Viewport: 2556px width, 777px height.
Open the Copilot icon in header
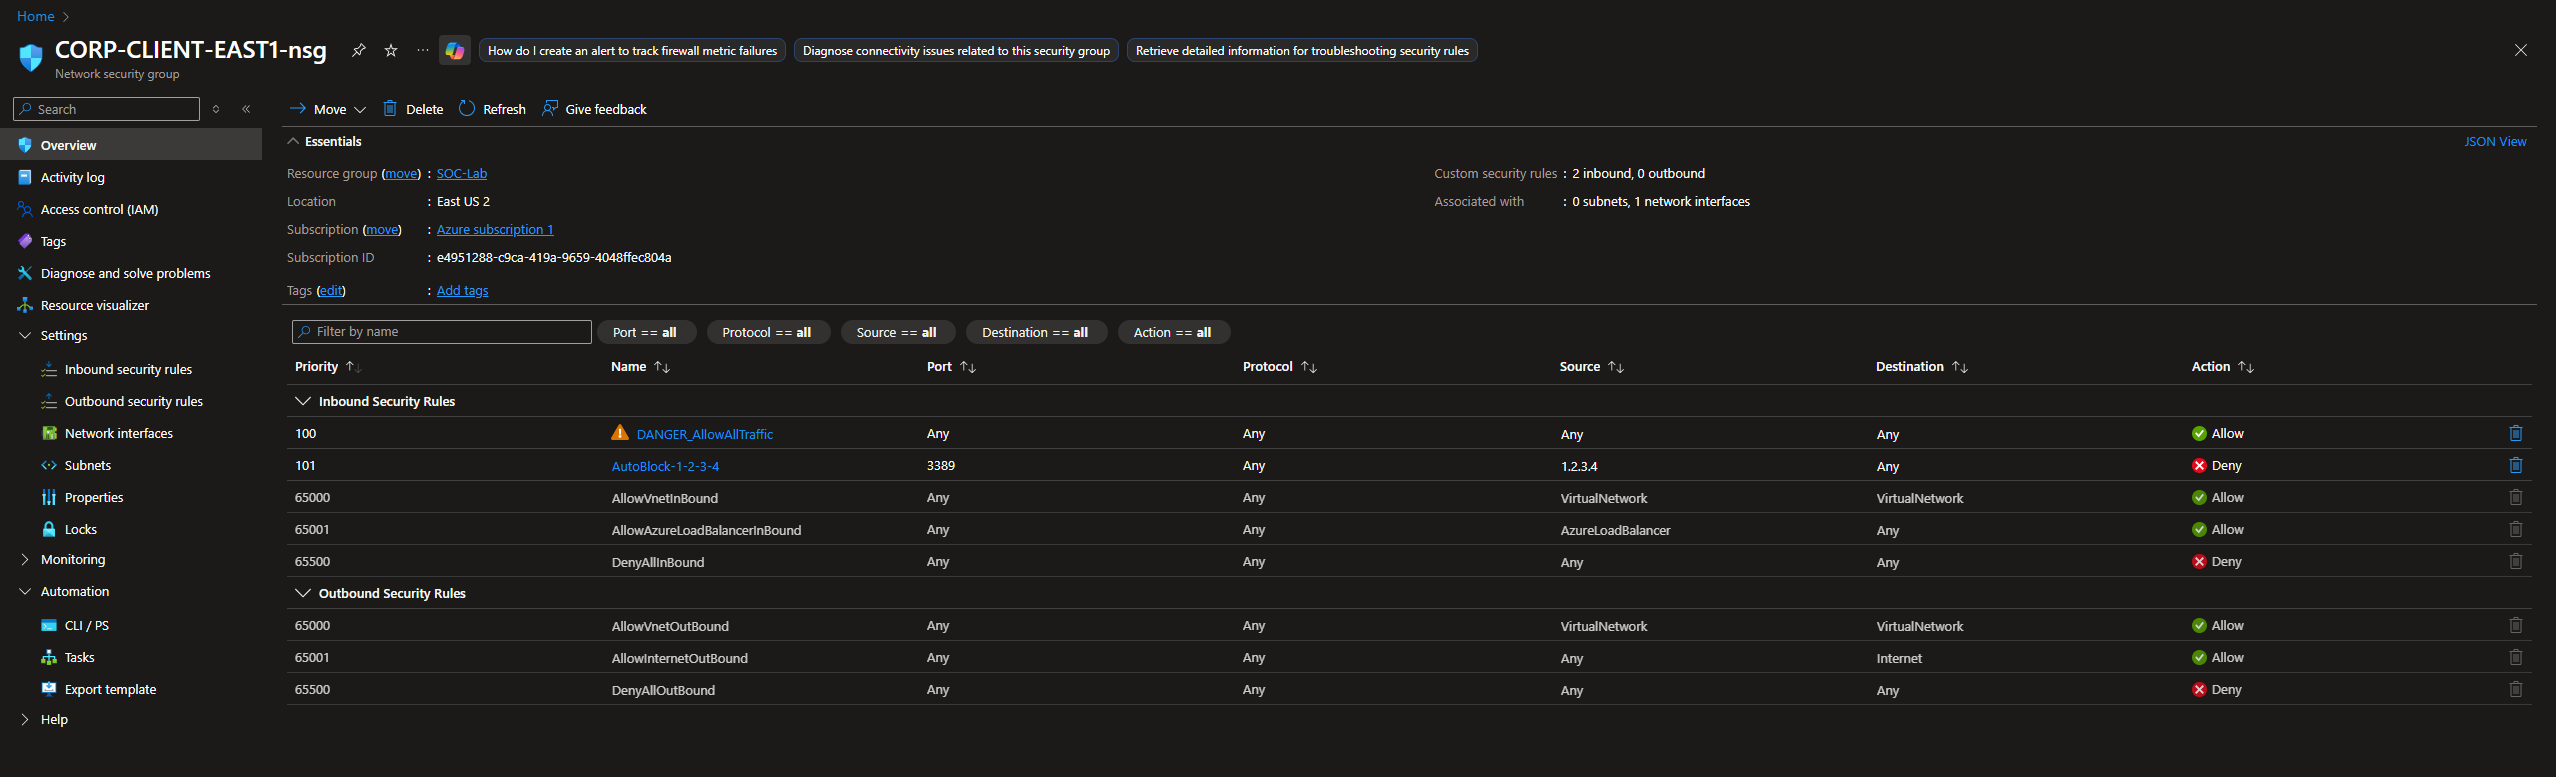tap(455, 51)
